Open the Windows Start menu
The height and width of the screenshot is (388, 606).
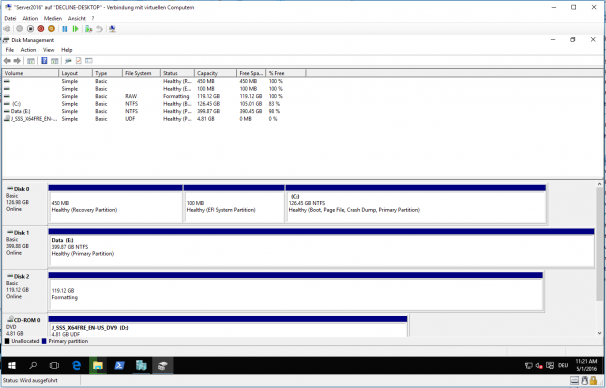[x=12, y=365]
